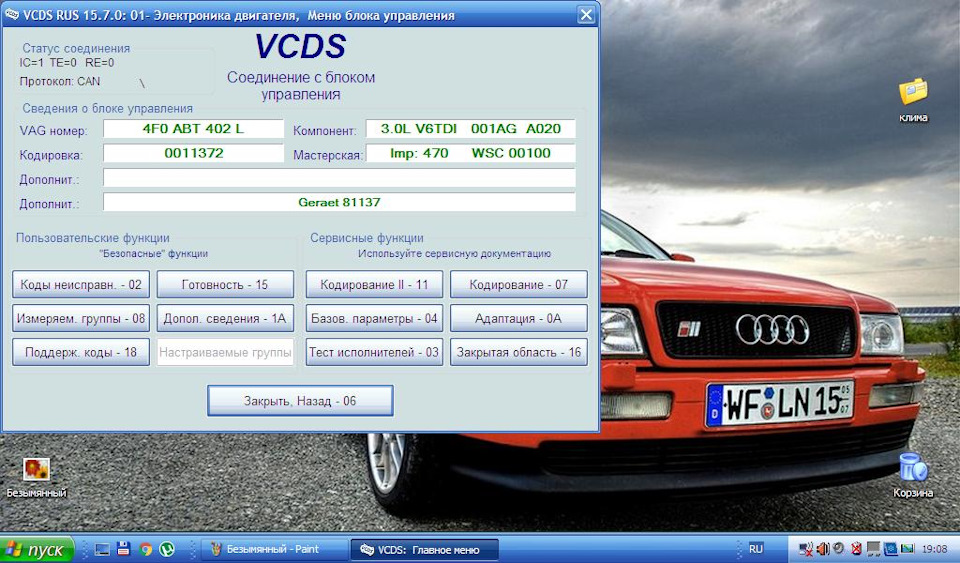Click the save floppy quick launch icon

click(x=124, y=549)
